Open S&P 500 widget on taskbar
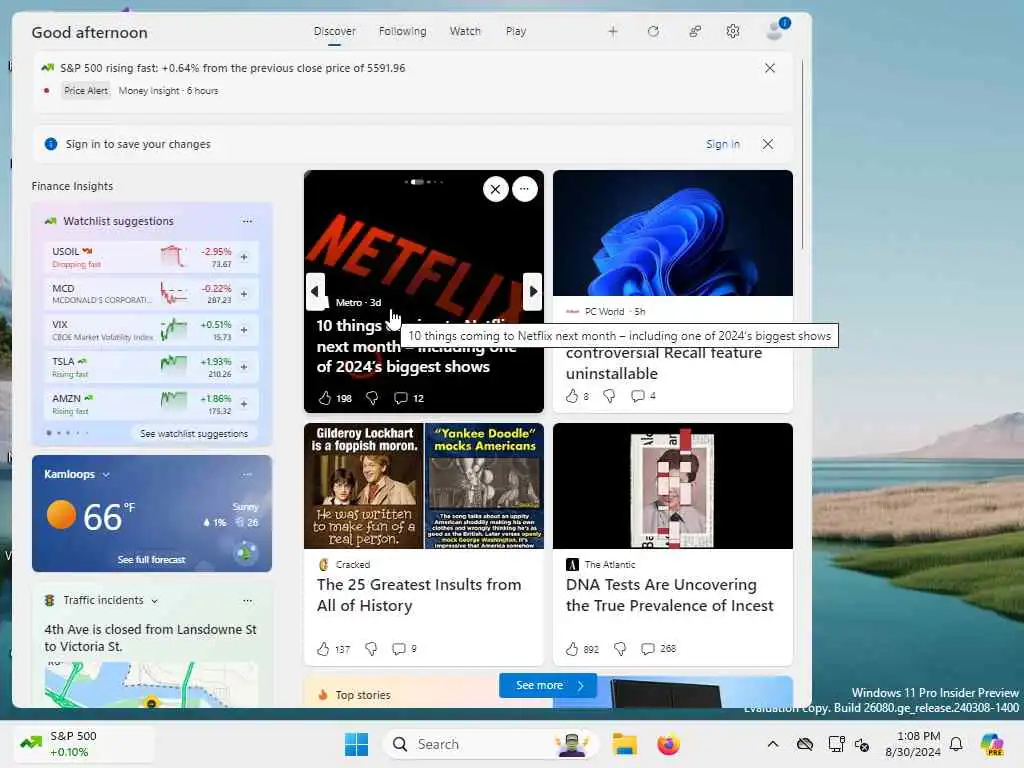1024x768 pixels. point(84,744)
